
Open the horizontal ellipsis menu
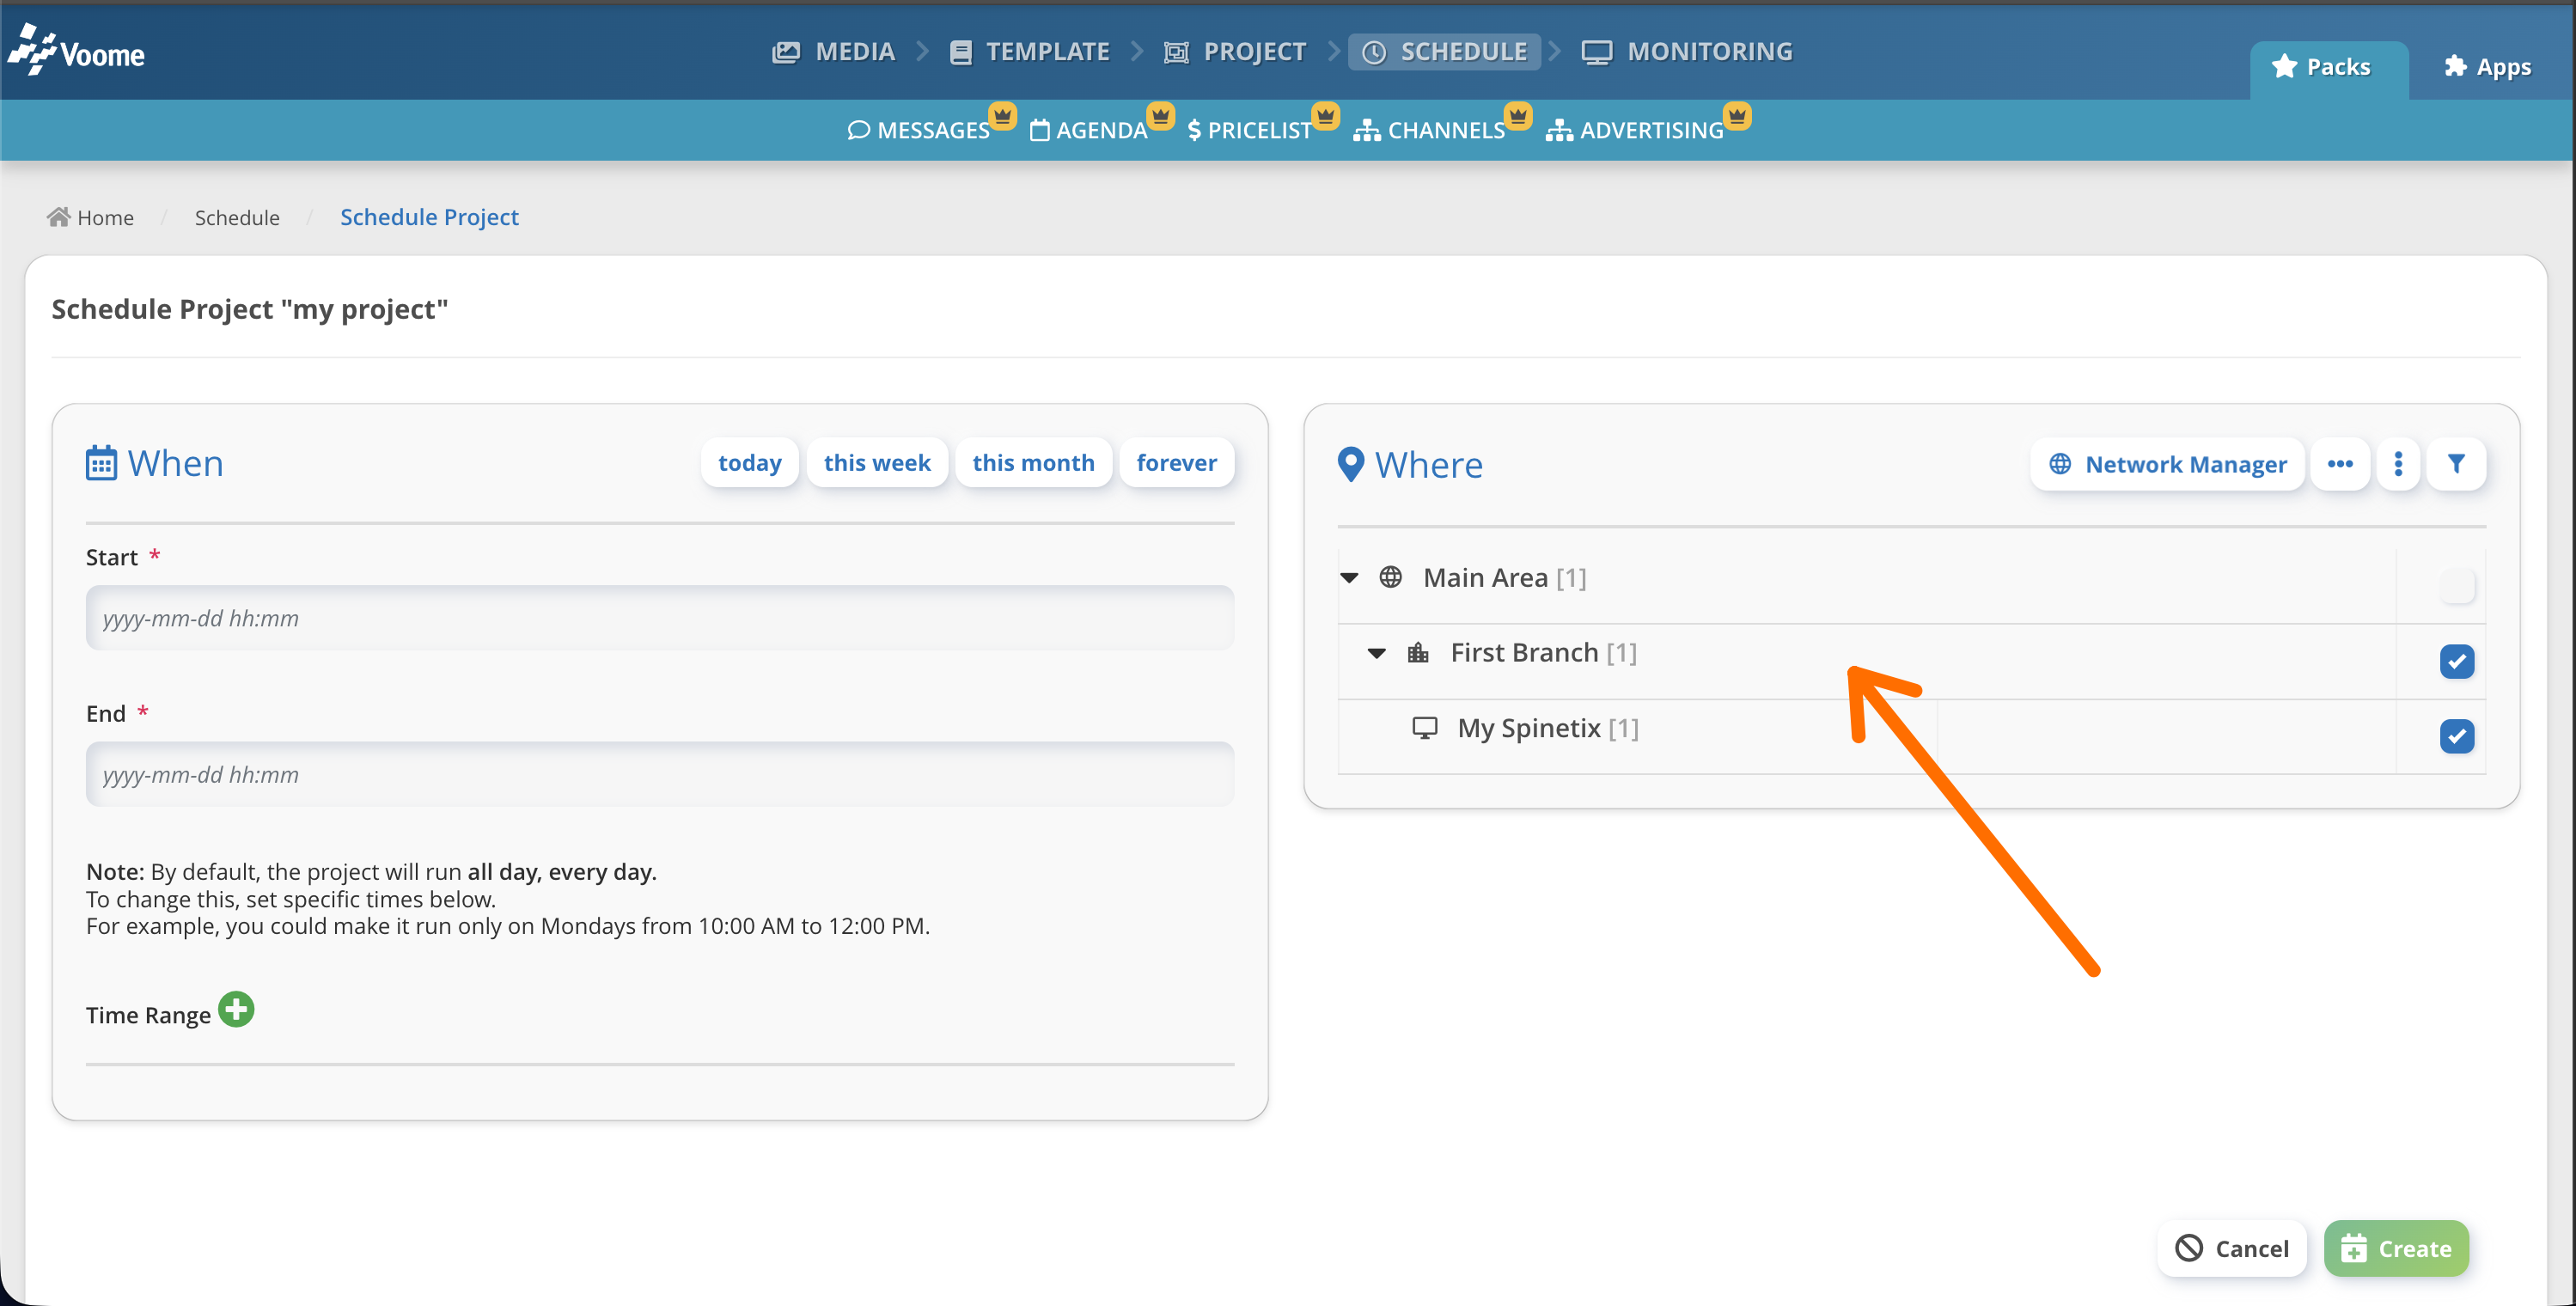click(2340, 464)
